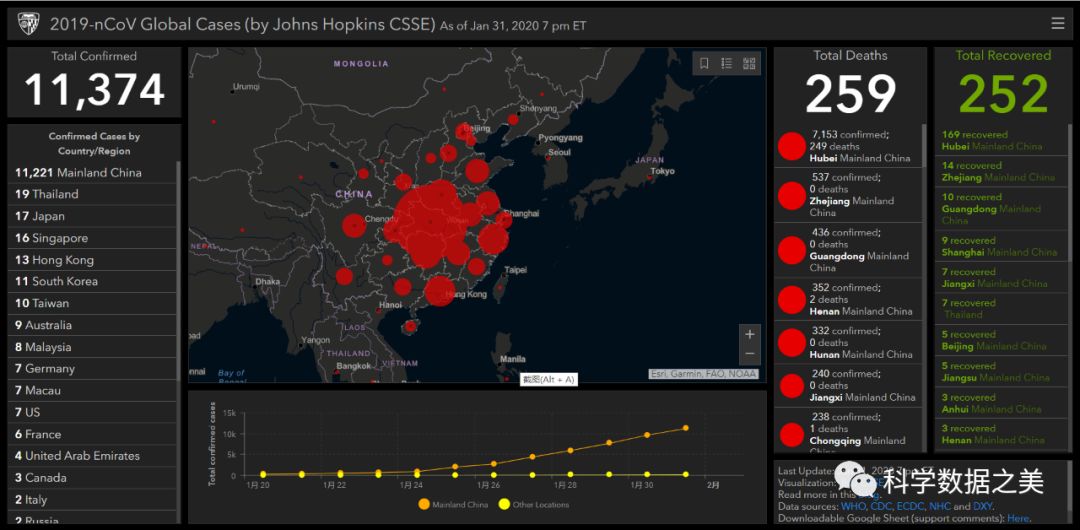
Task: Show the map legend list
Action: 727,64
